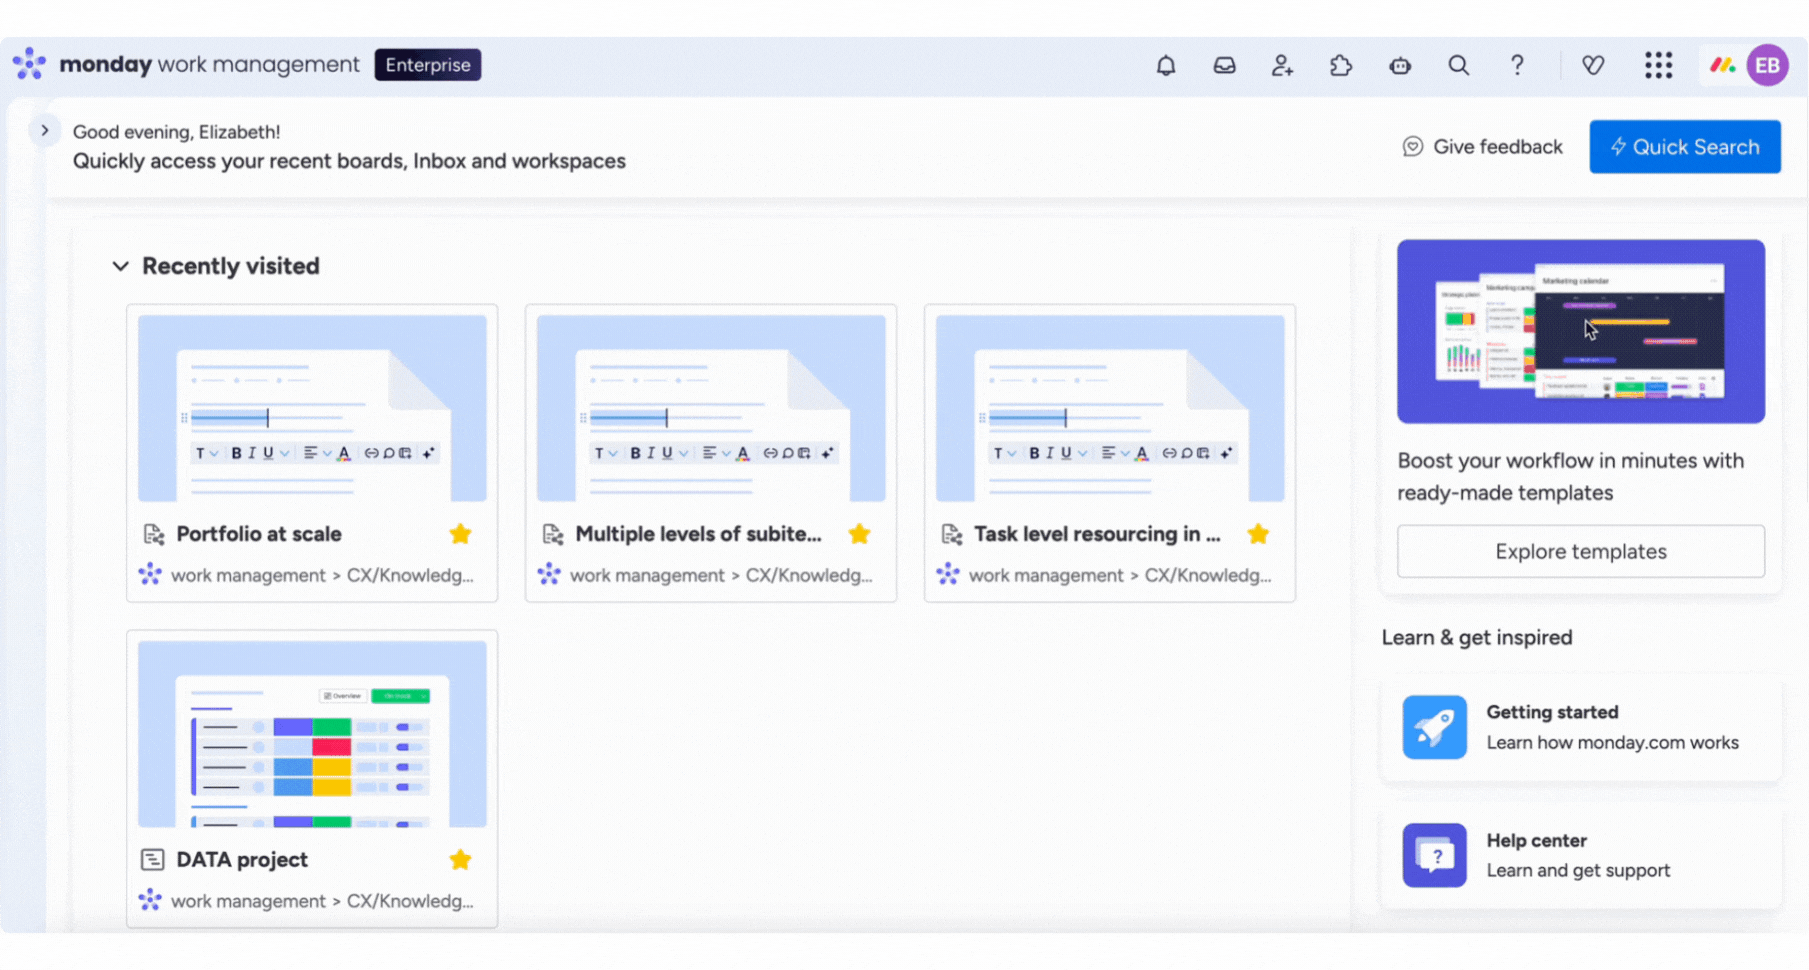Click Explore templates button
The width and height of the screenshot is (1809, 970).
[x=1580, y=551]
